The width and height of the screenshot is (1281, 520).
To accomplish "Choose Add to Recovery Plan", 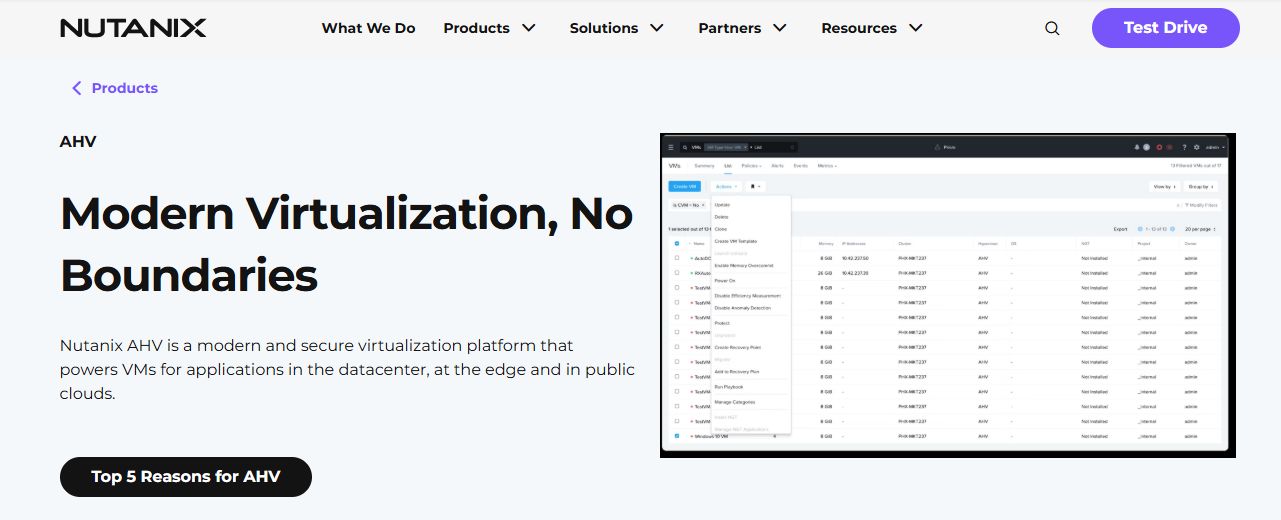I will 737,371.
